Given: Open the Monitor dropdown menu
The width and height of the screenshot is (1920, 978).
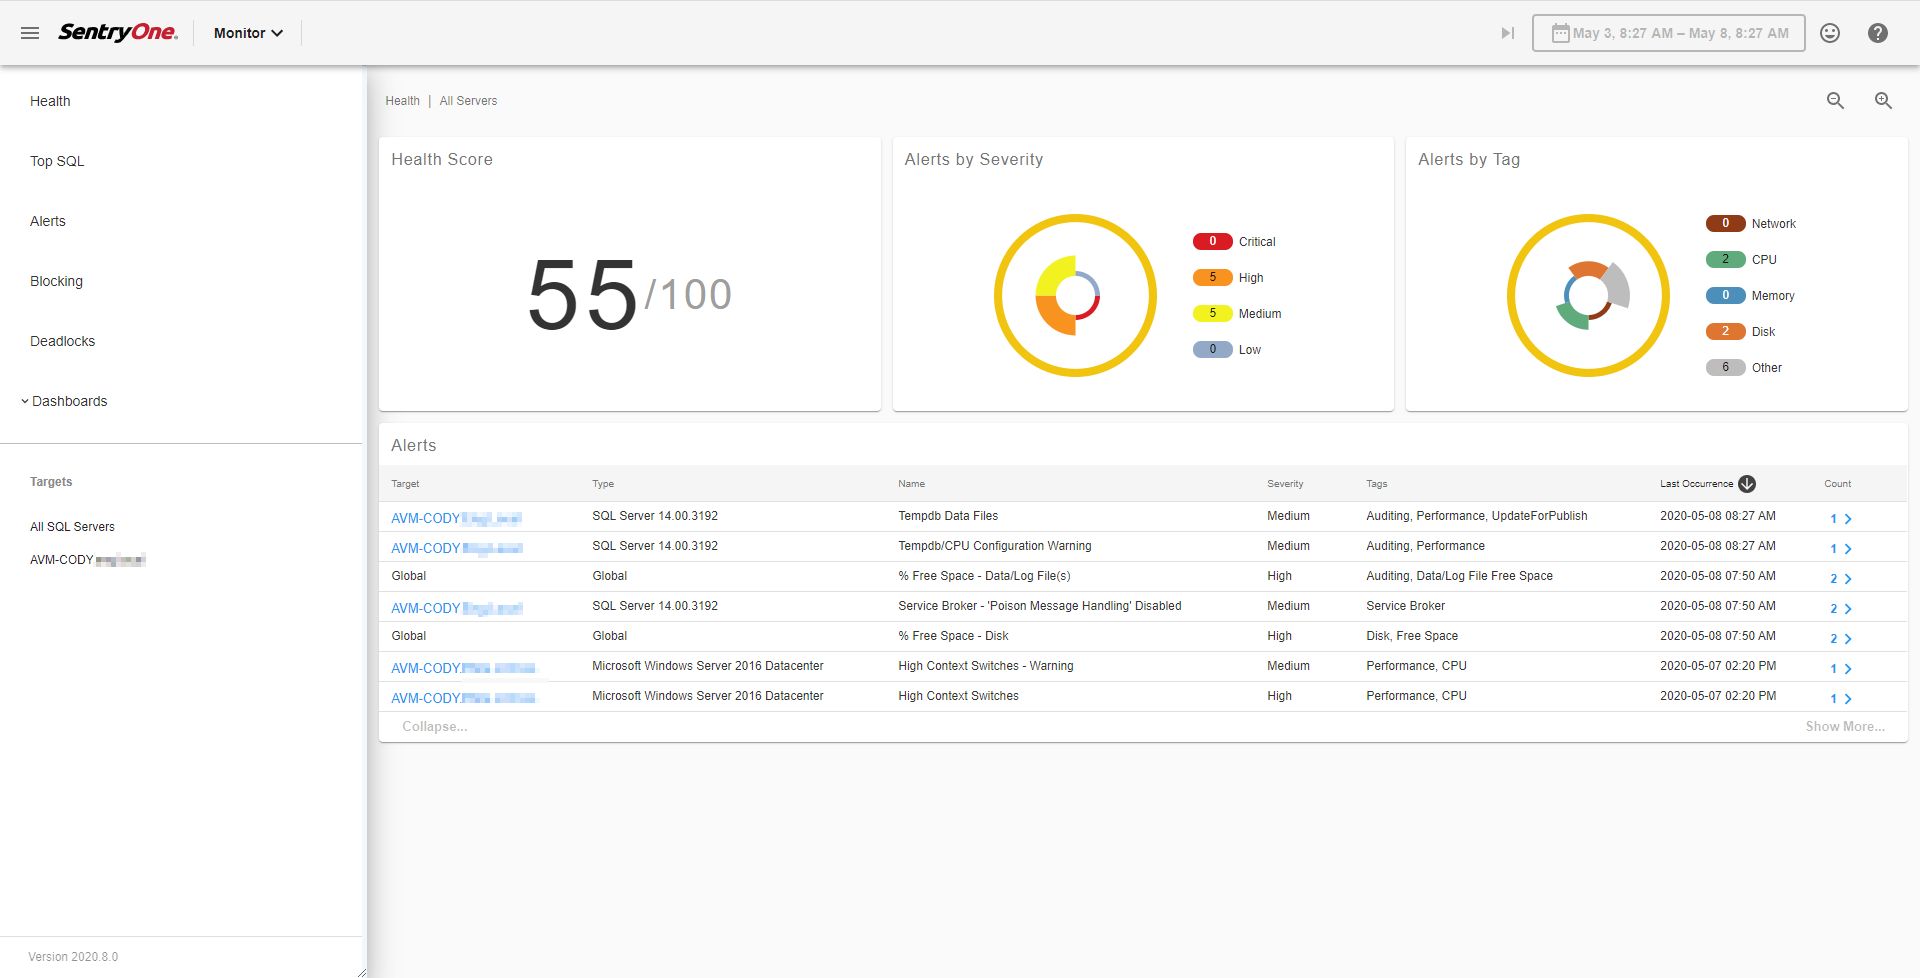Looking at the screenshot, I should (x=248, y=33).
